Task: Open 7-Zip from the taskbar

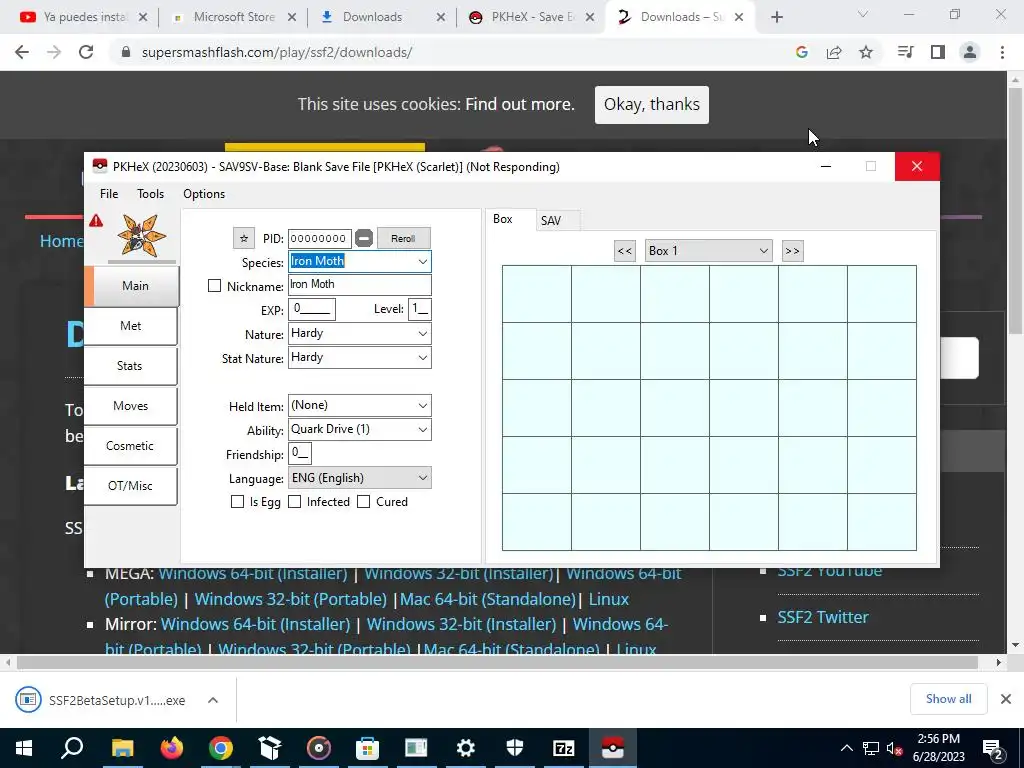Action: click(x=564, y=748)
